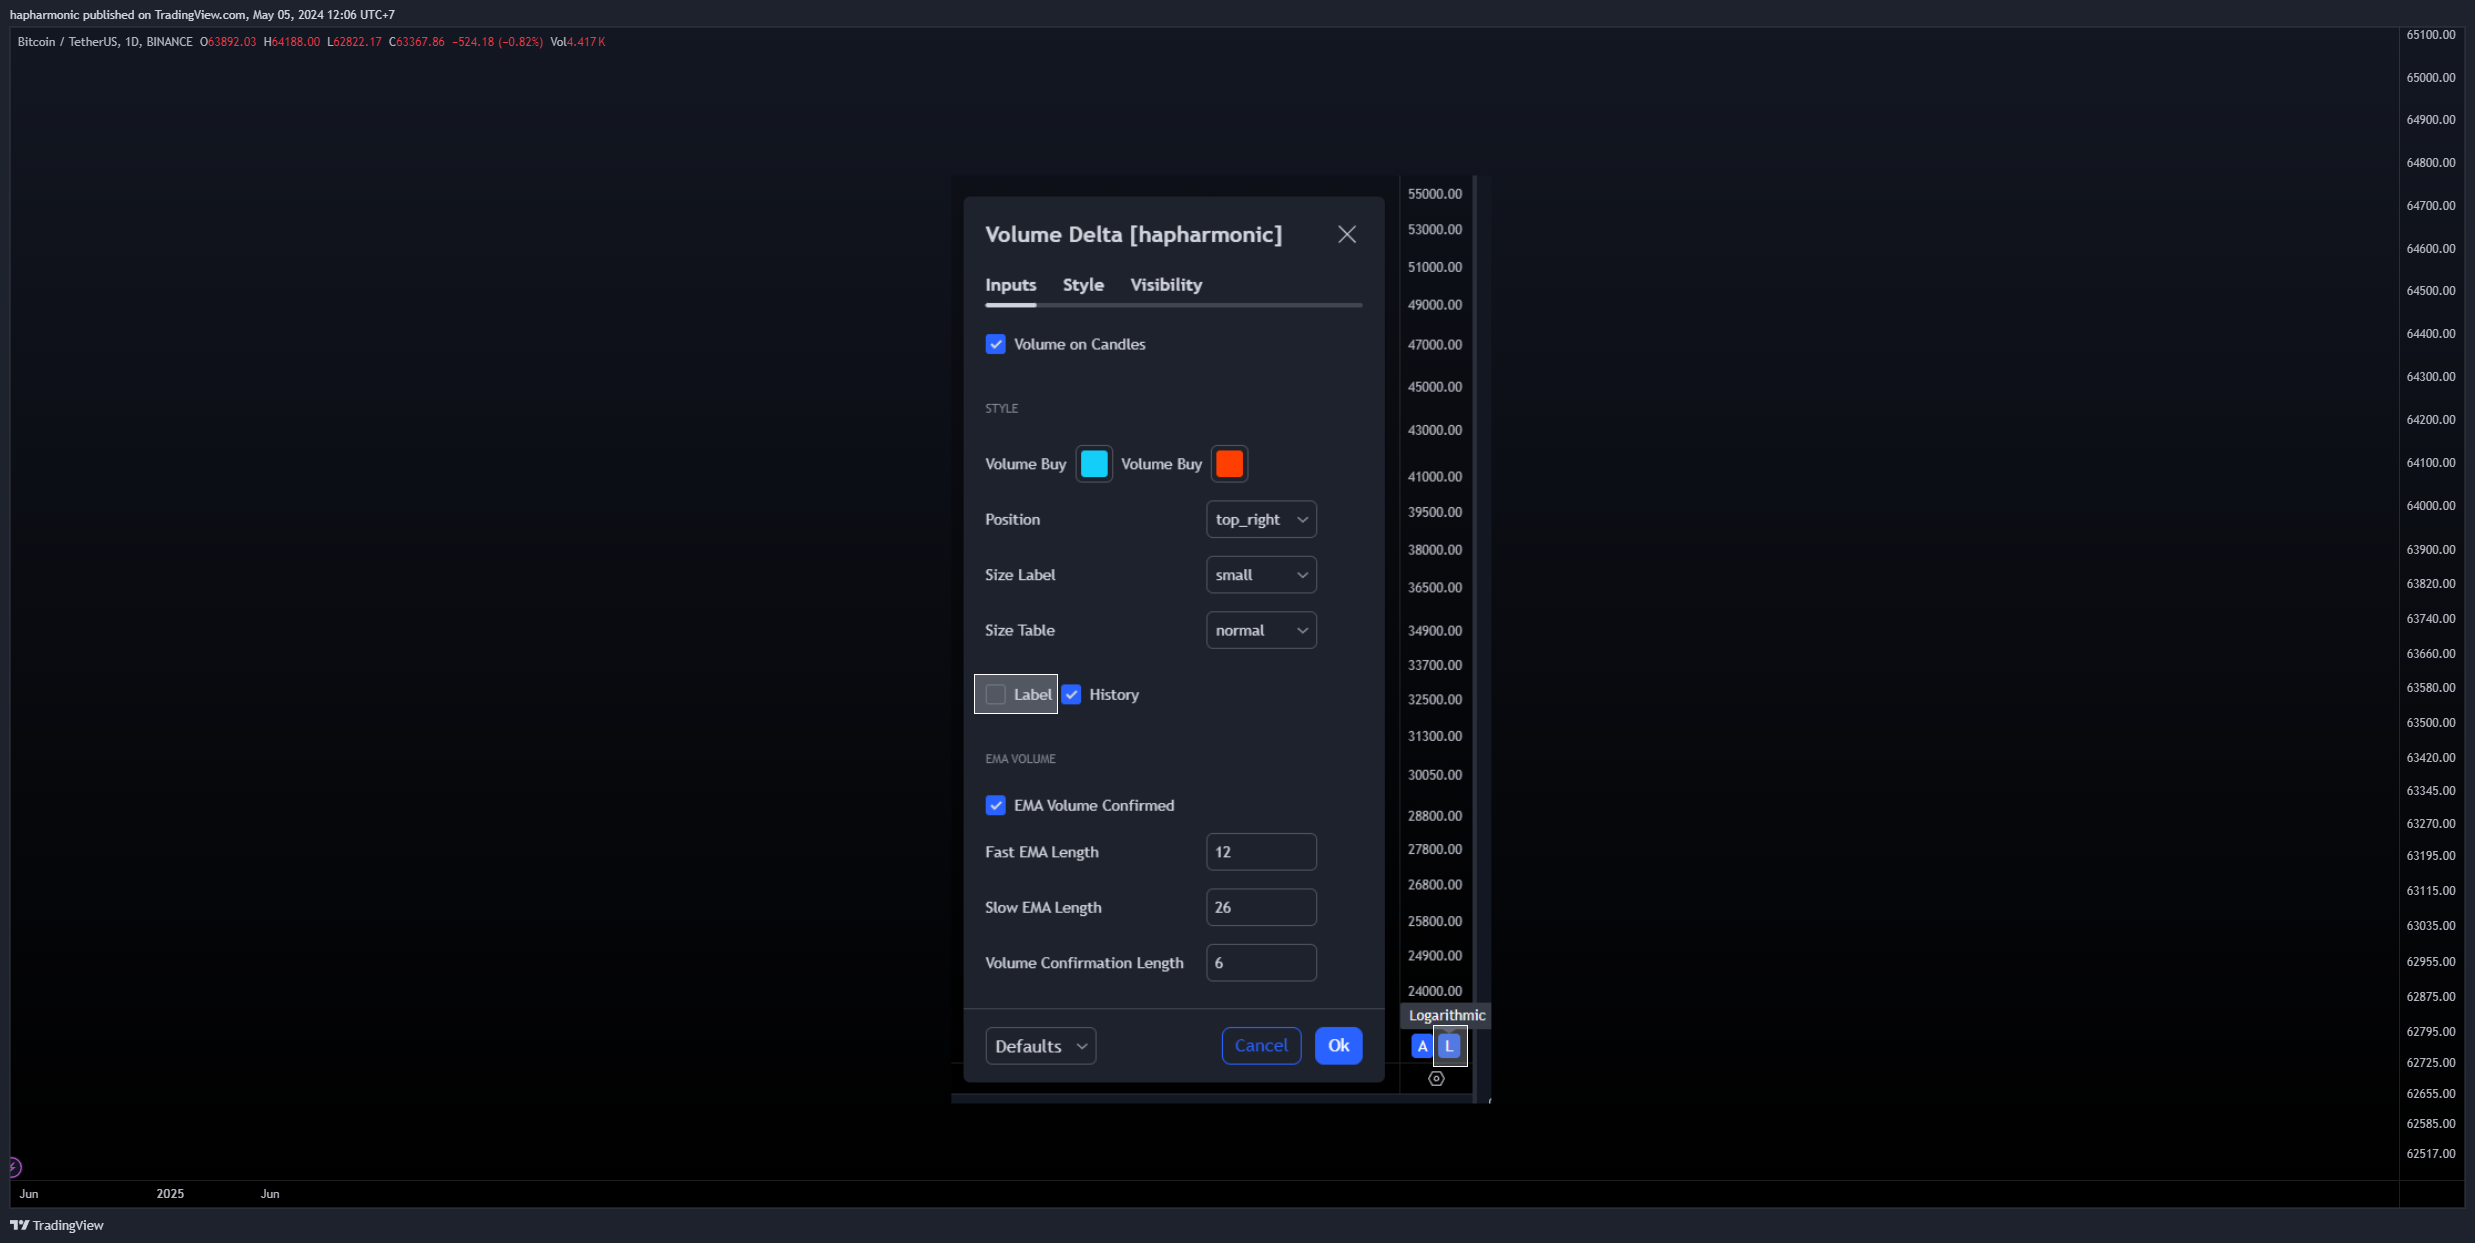Click the 'Volume Delta [hapharmonic]' dialog title
2475x1243 pixels.
1133,235
